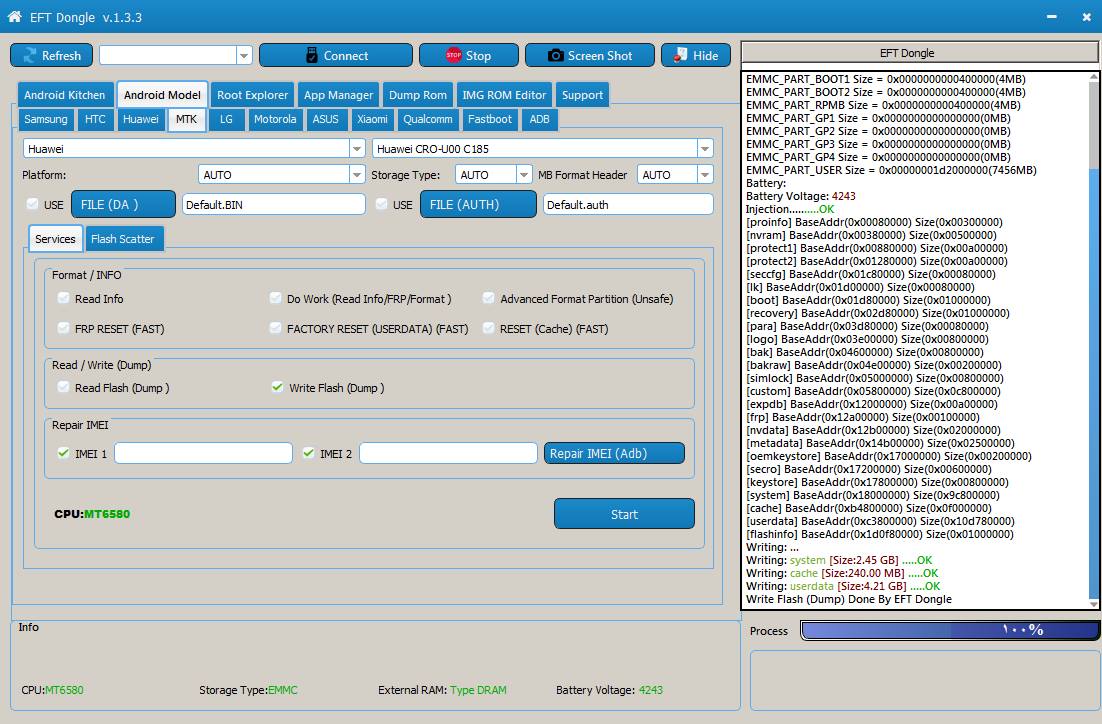1102x724 pixels.
Task: Select the Fastboot sub-tab
Action: click(x=490, y=119)
